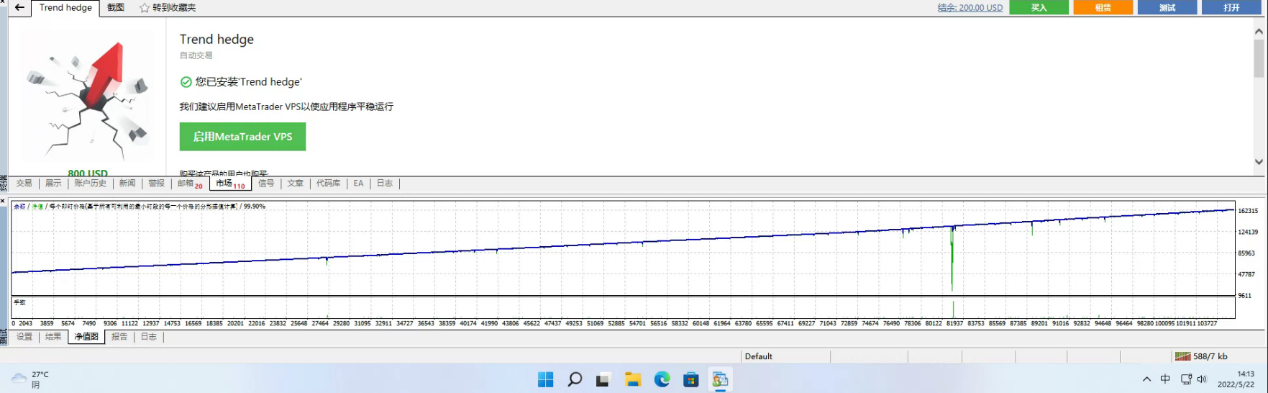Image resolution: width=1268 pixels, height=393 pixels.
Task: Switch to the 文章 articles tab
Action: (x=295, y=183)
